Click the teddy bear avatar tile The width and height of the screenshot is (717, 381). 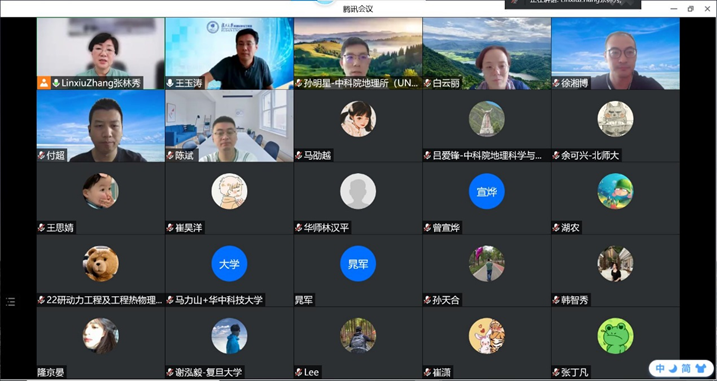(101, 263)
